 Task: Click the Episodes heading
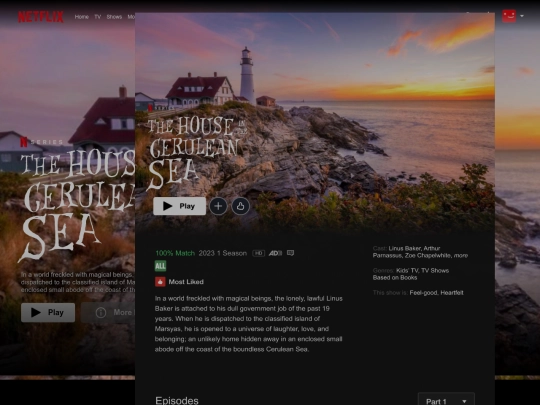point(177,401)
